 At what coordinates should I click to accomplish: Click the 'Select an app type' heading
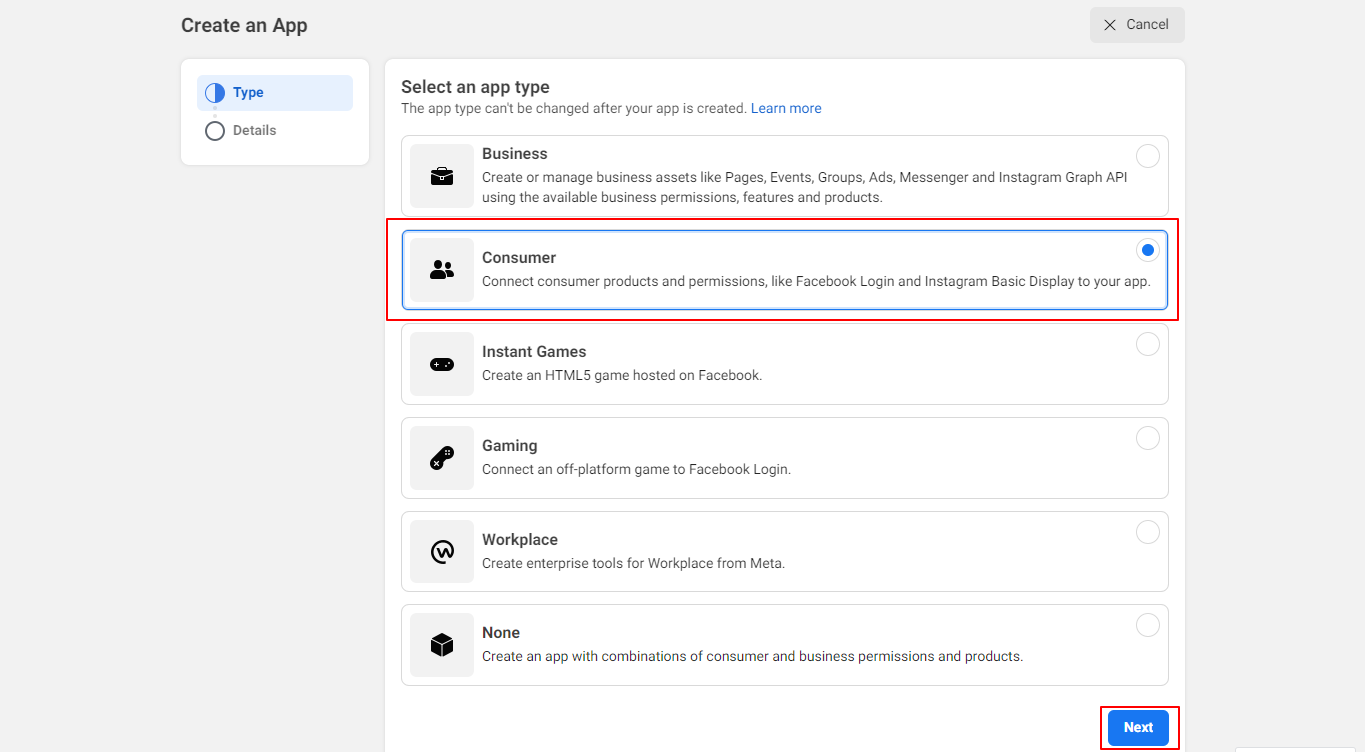[x=475, y=87]
